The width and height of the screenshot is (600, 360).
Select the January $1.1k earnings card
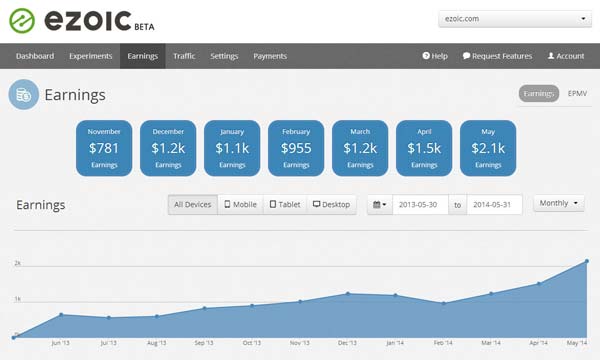pyautogui.click(x=232, y=148)
